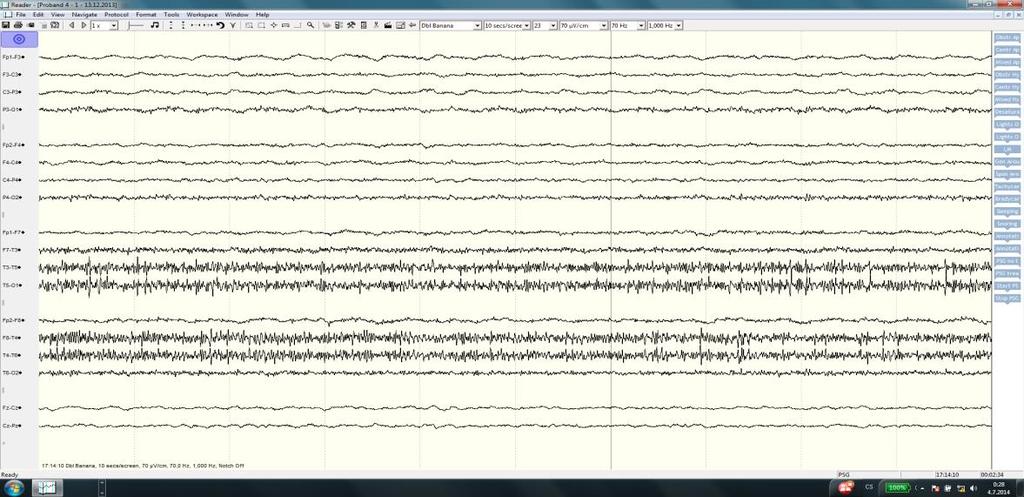Click the clapperboard video icon

point(388,25)
